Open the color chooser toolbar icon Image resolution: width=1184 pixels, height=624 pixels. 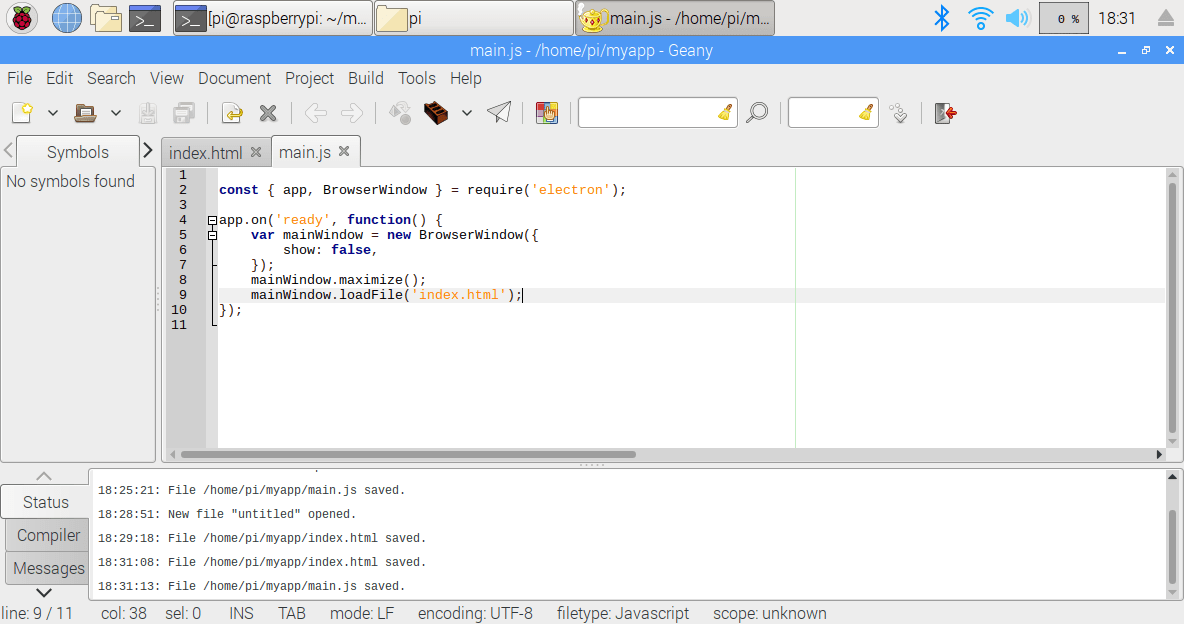pyautogui.click(x=546, y=112)
